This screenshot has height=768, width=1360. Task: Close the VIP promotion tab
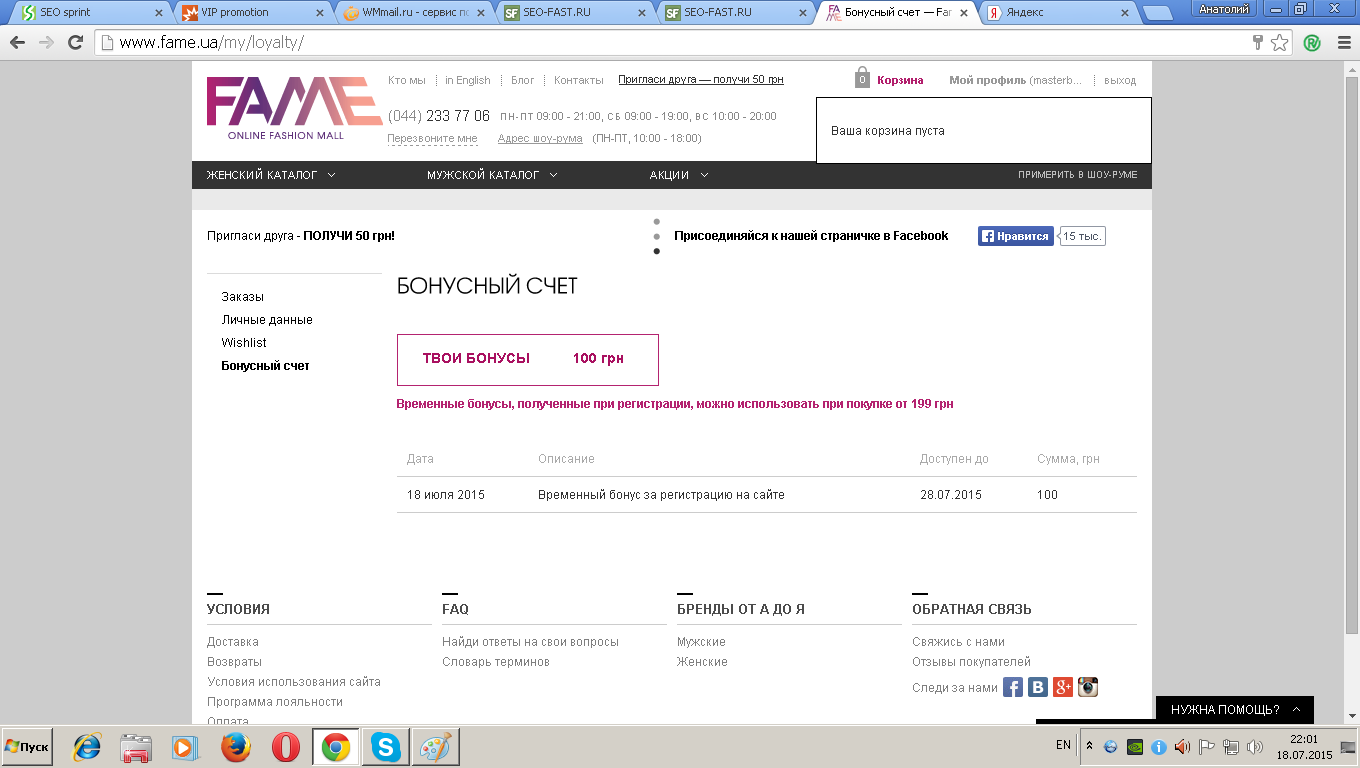tap(319, 13)
